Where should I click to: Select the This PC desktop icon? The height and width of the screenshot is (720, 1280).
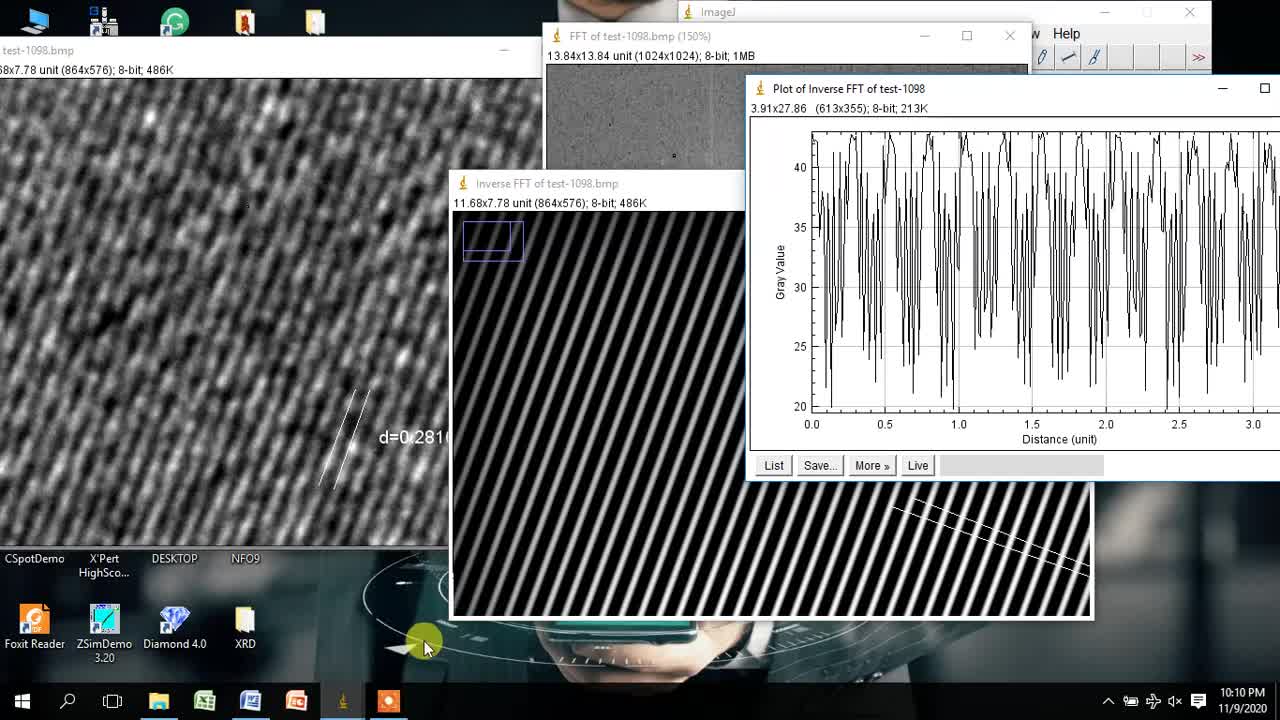coord(35,20)
